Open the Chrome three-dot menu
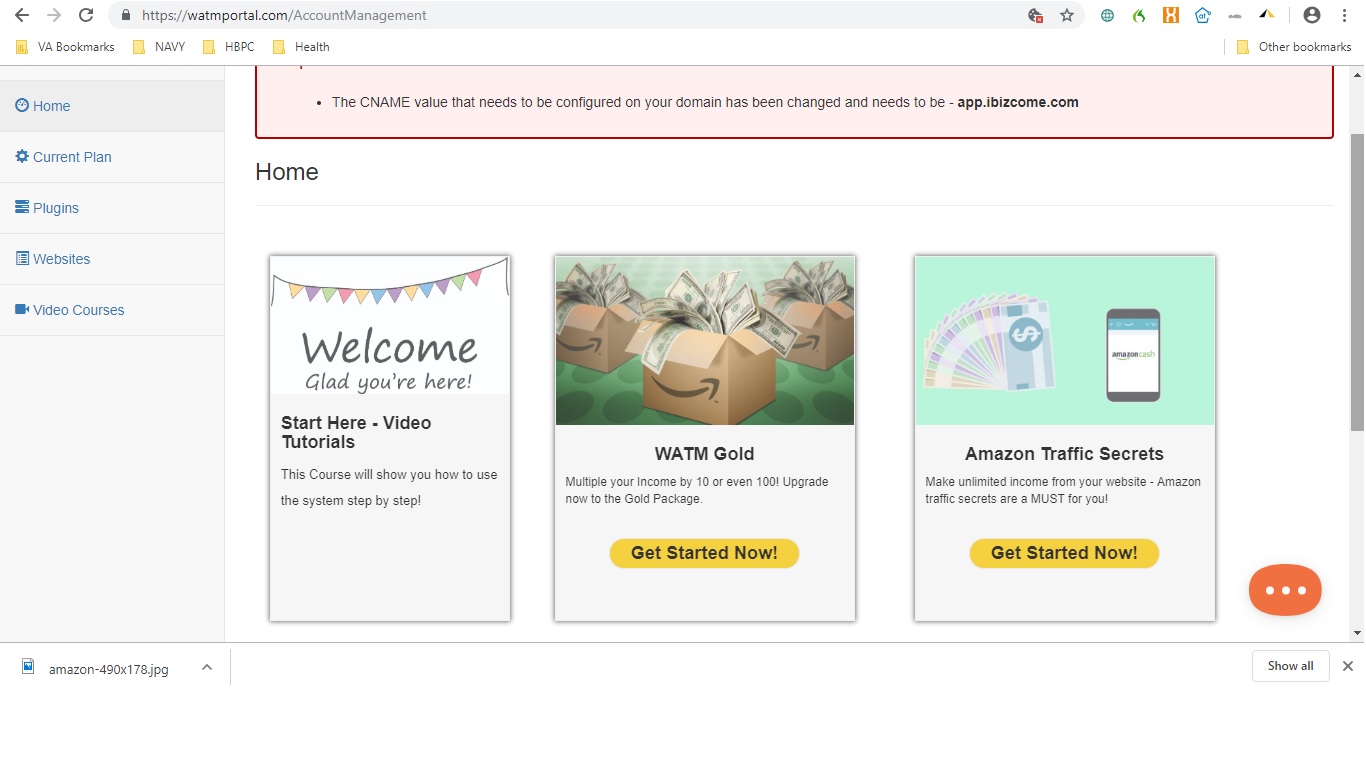1366x768 pixels. [1345, 15]
